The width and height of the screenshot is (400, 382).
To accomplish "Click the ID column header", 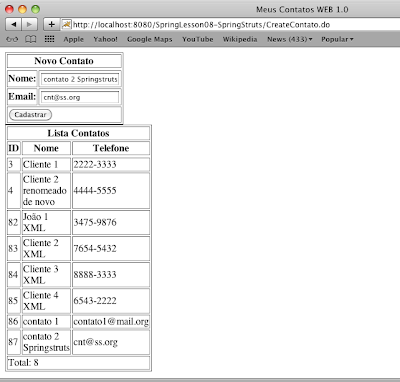I will point(14,148).
